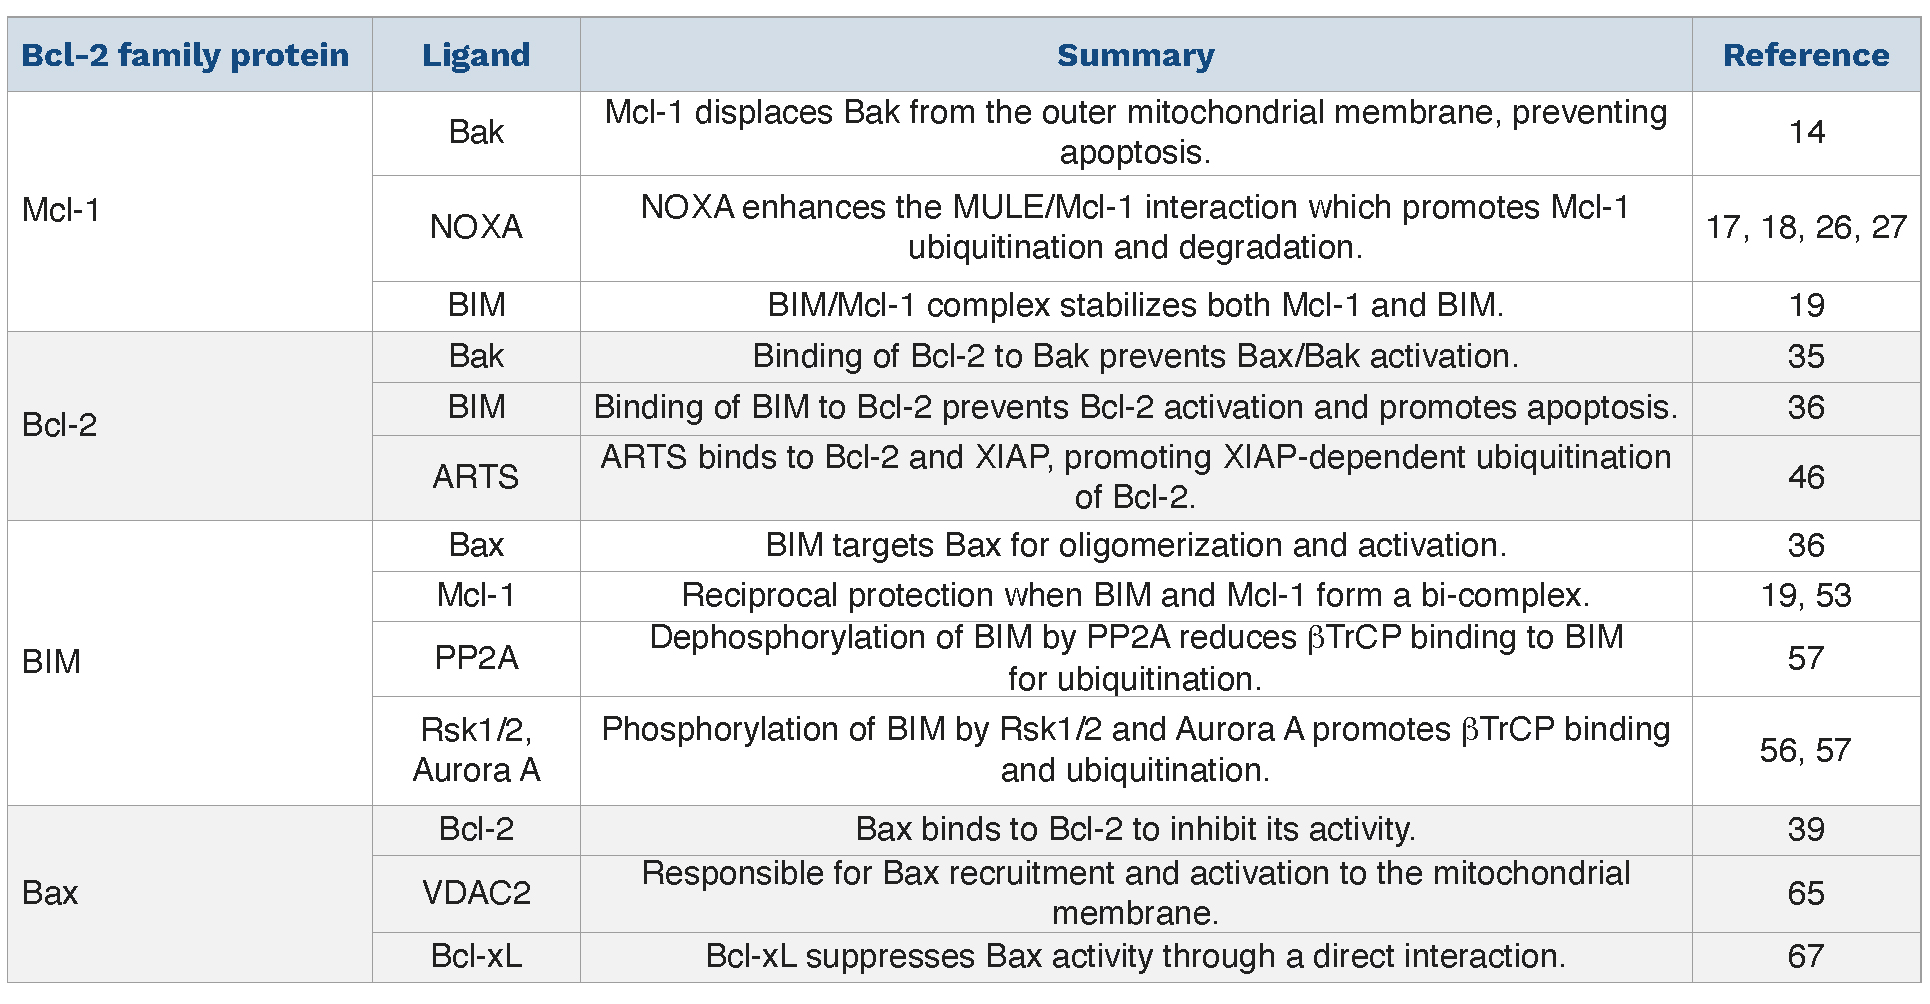Select the "BIM targets Bax for oligomerization" summary

[x=1135, y=545]
